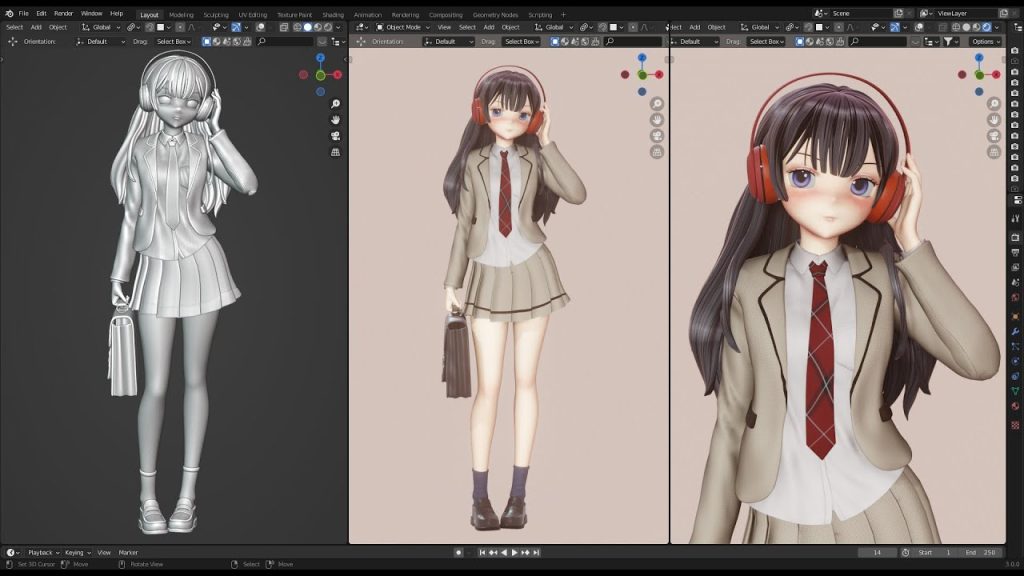1024x576 pixels.
Task: Click Z axis on left viewport gizmo
Action: (x=320, y=58)
